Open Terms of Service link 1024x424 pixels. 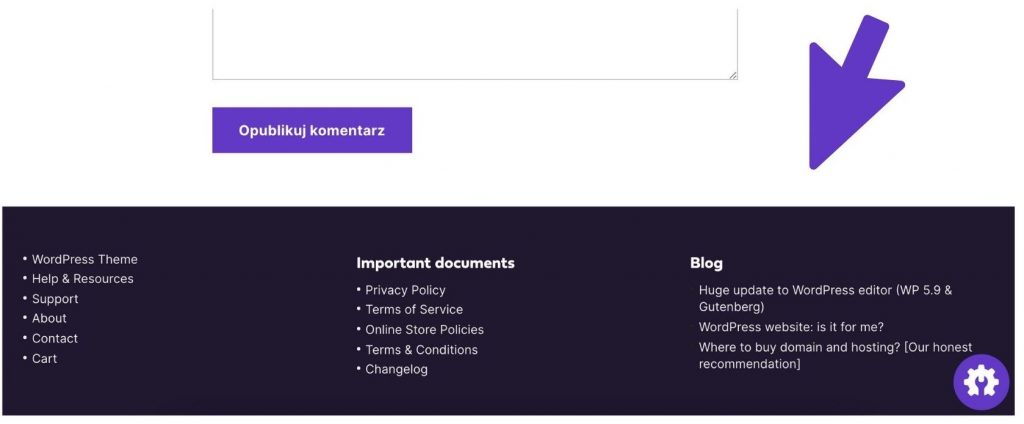tap(414, 310)
